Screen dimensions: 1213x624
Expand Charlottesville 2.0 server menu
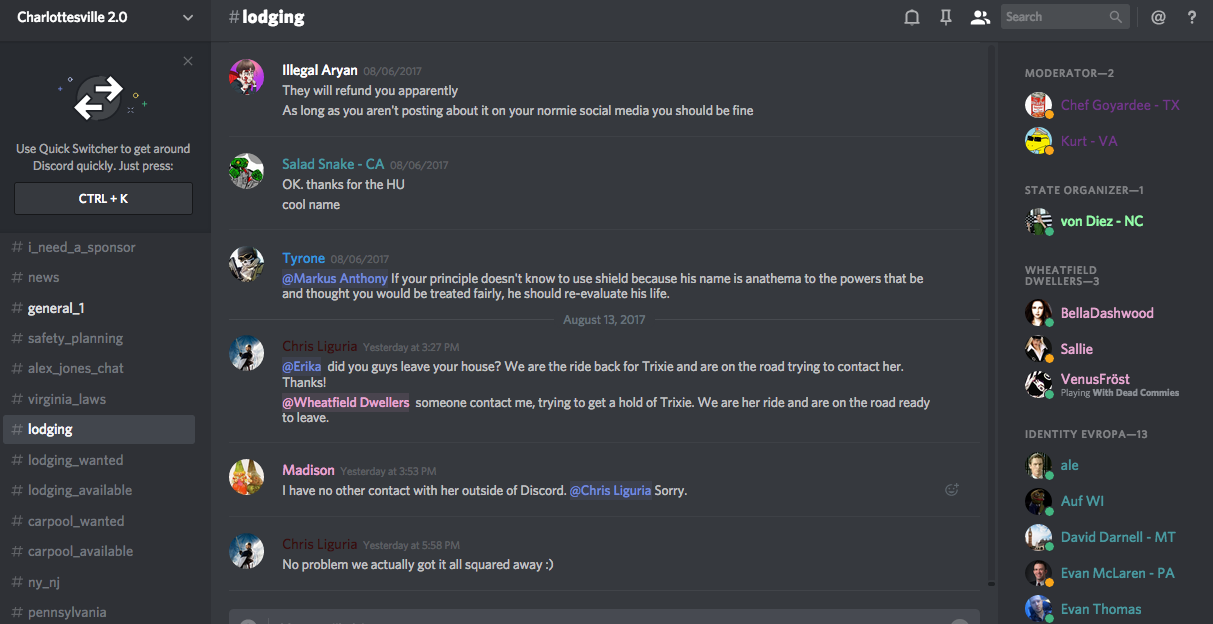point(188,17)
